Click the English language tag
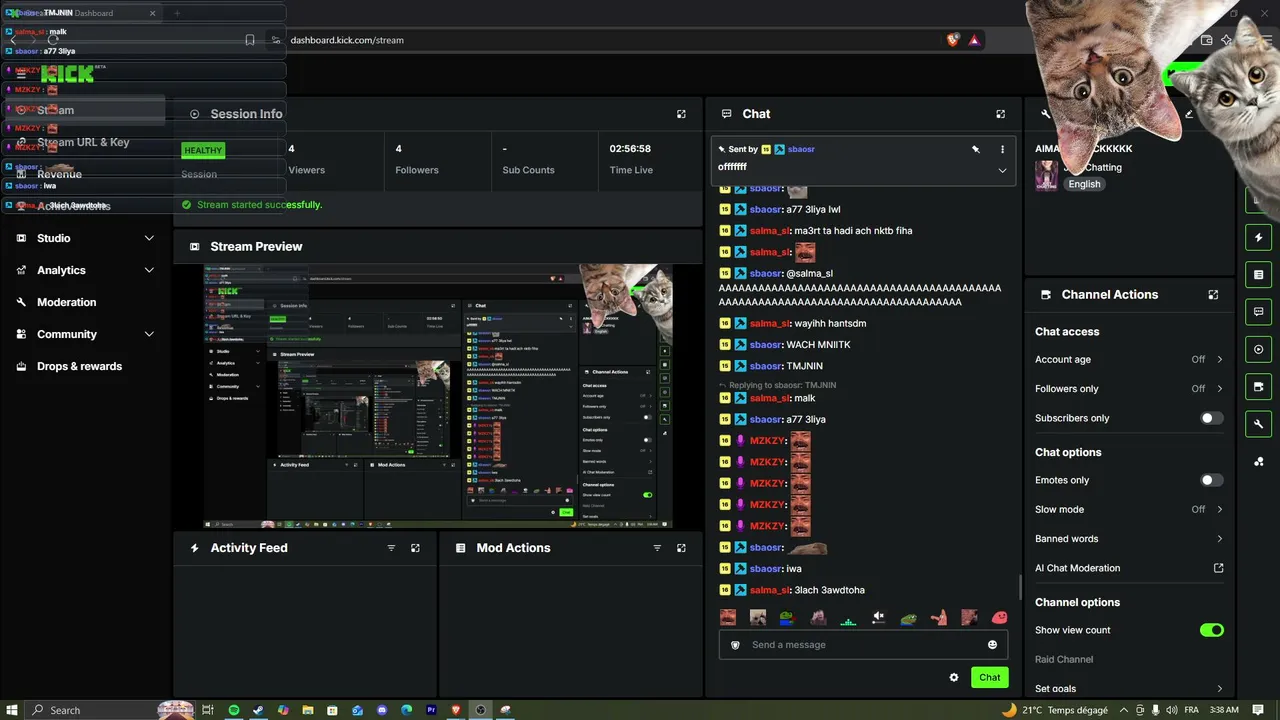The width and height of the screenshot is (1280, 720). click(x=1084, y=184)
